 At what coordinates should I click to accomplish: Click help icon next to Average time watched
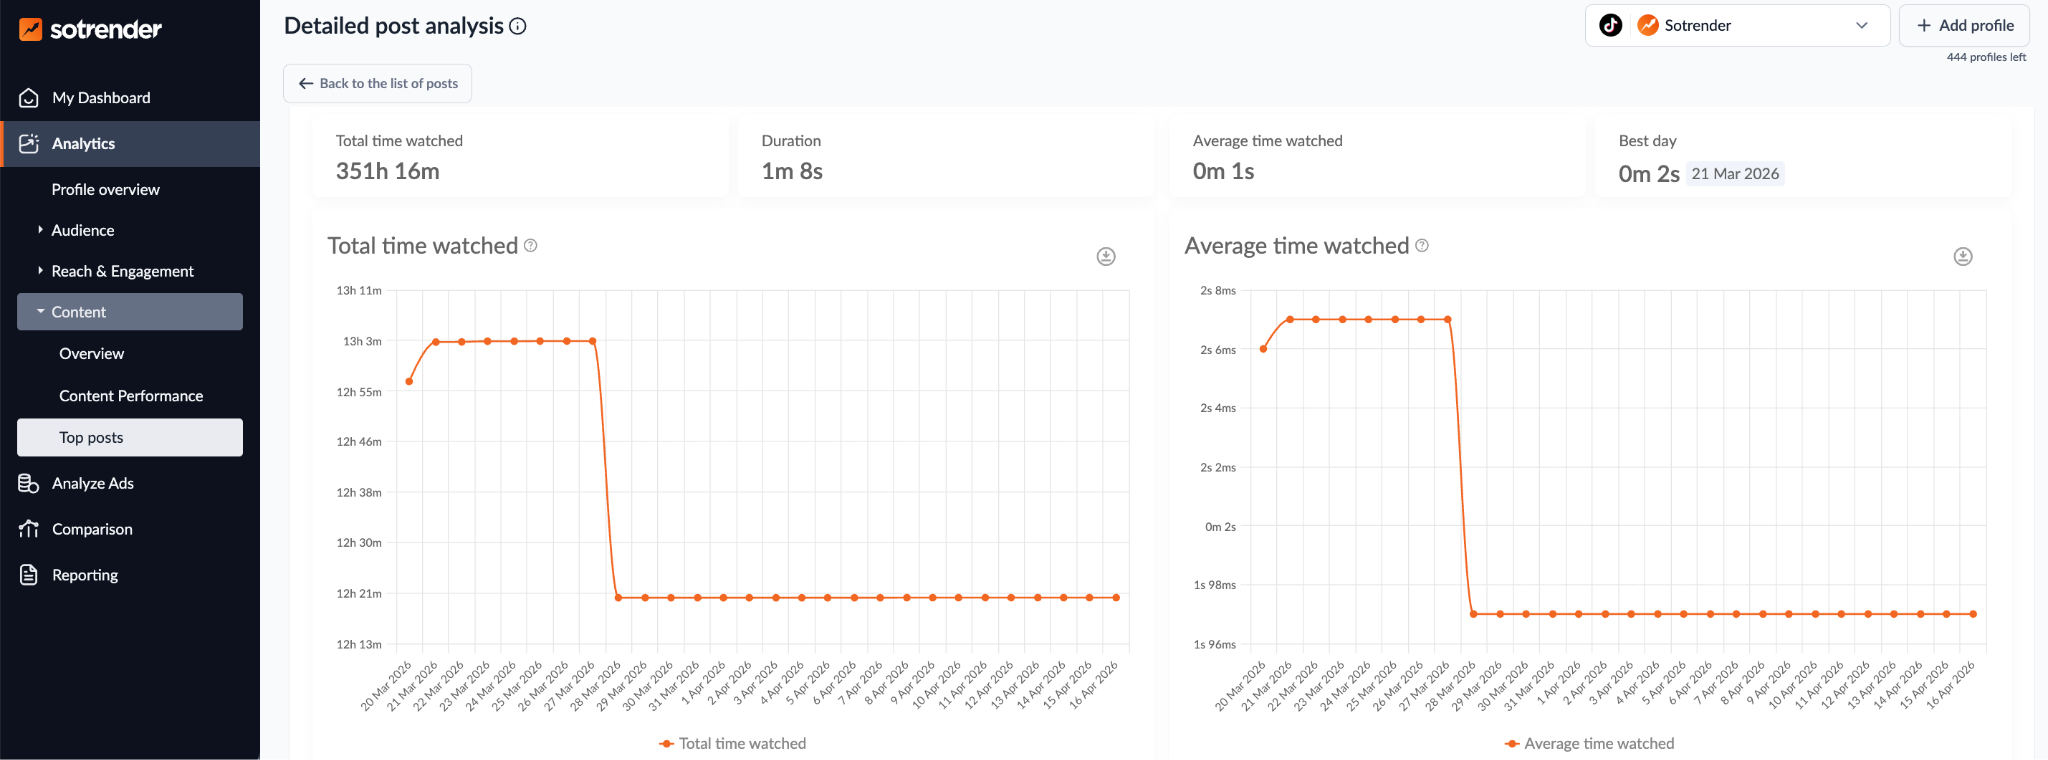pyautogui.click(x=1422, y=245)
